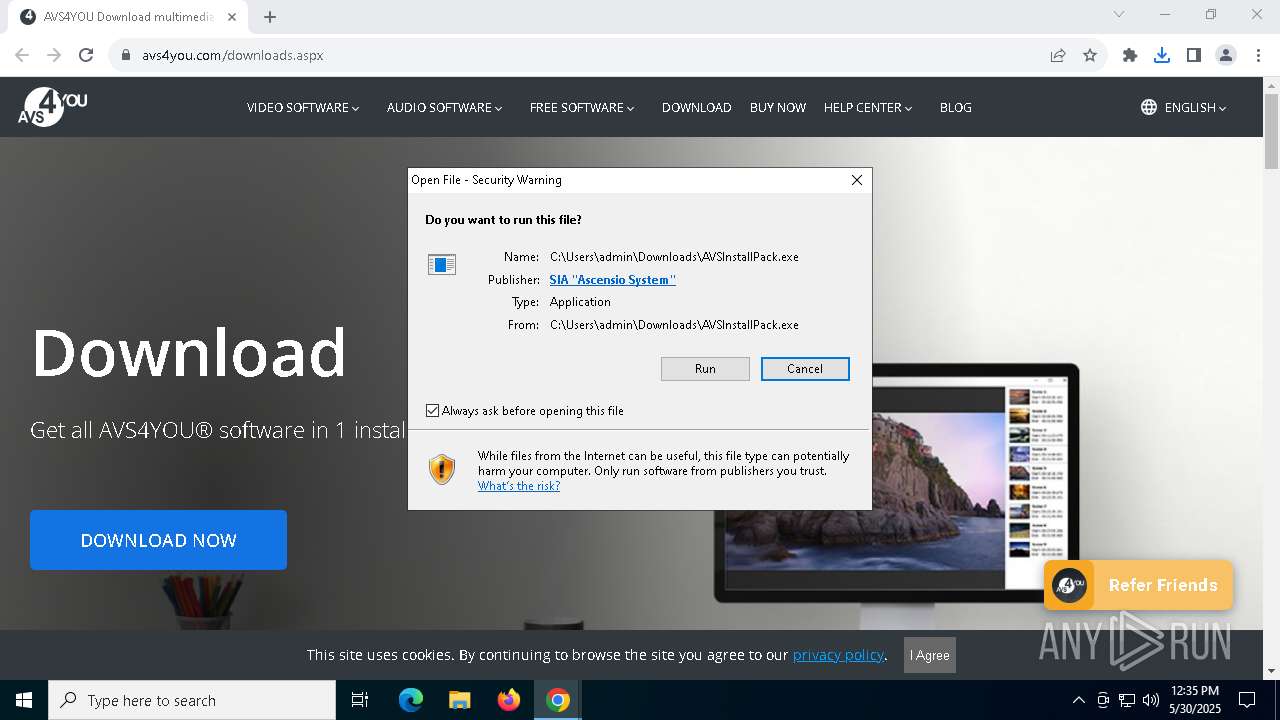This screenshot has height=720, width=1280.
Task: Open the DOWNLOAD menu item
Action: click(697, 107)
